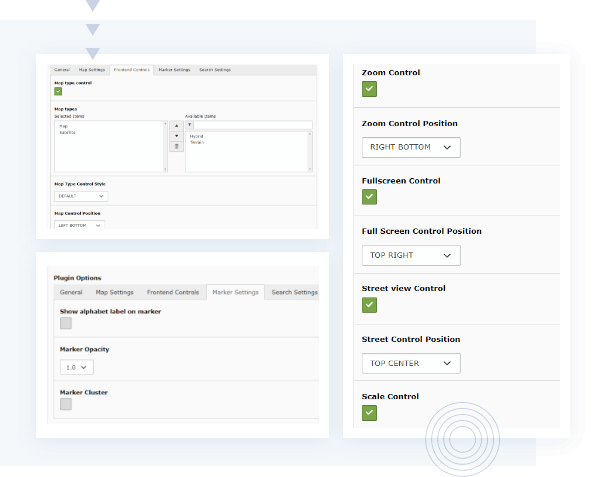Viewport: 600px width, 477px height.
Task: Open the Street Control Position dropdown
Action: pyautogui.click(x=410, y=363)
